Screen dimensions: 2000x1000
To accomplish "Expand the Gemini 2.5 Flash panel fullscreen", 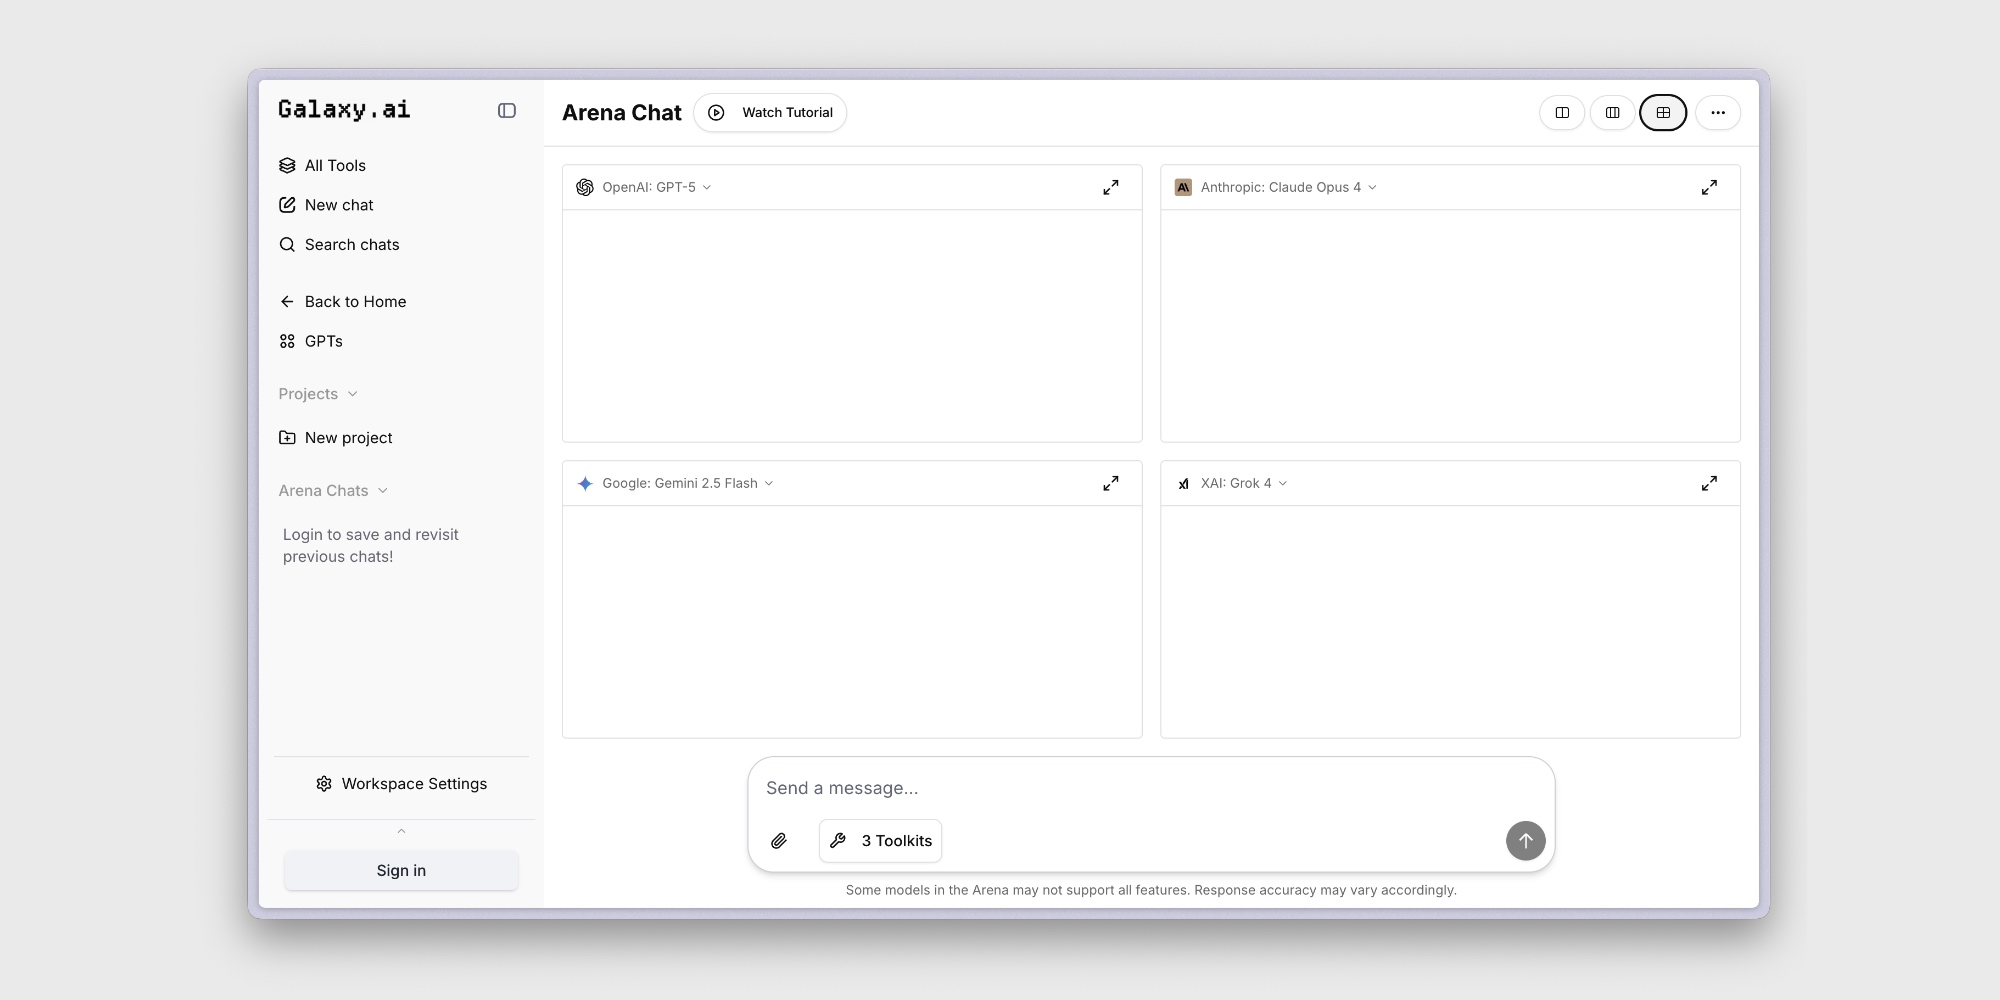I will point(1110,483).
